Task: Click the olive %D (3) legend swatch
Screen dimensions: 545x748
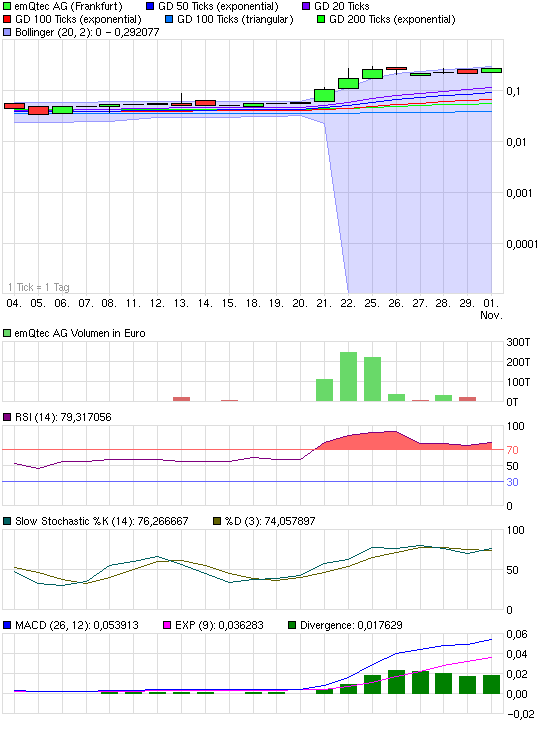Action: [x=217, y=521]
